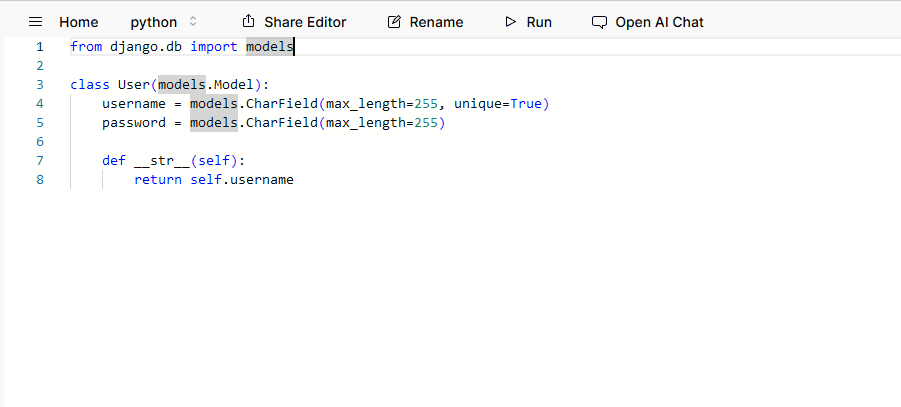Screen dimensions: 901x407
Task: Click the AI chat bubble icon
Action: click(x=599, y=22)
